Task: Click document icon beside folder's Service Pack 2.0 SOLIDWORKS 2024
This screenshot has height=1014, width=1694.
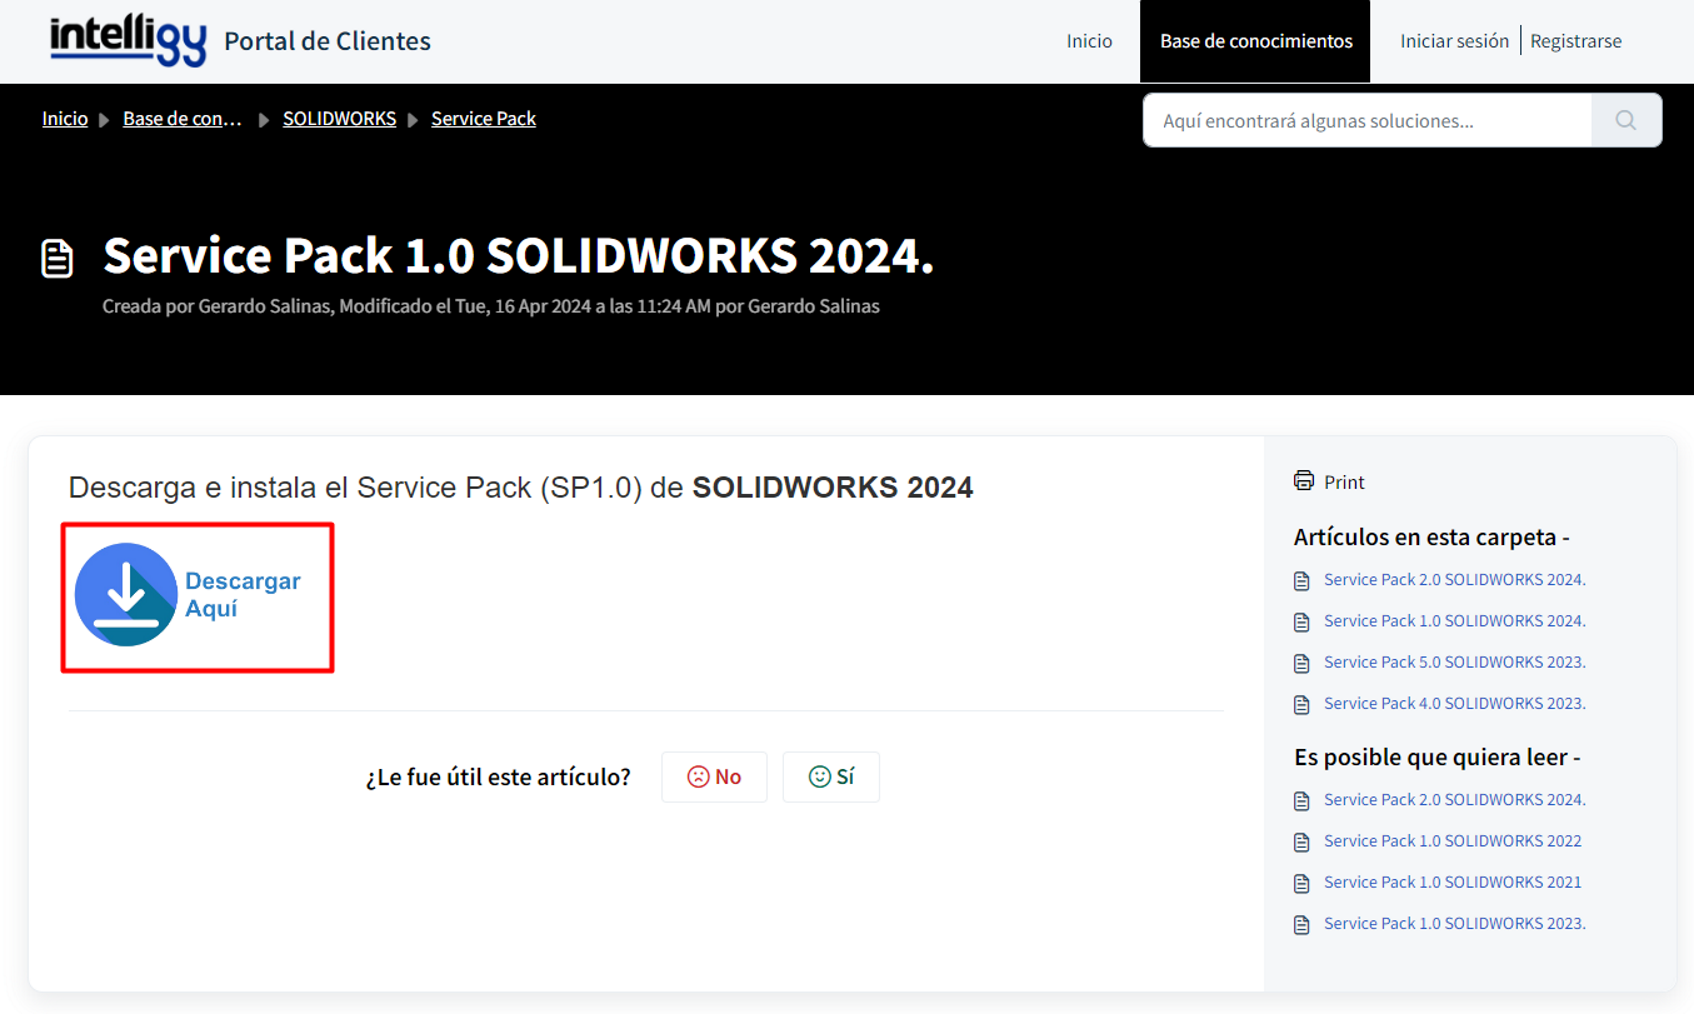Action: tap(1301, 581)
